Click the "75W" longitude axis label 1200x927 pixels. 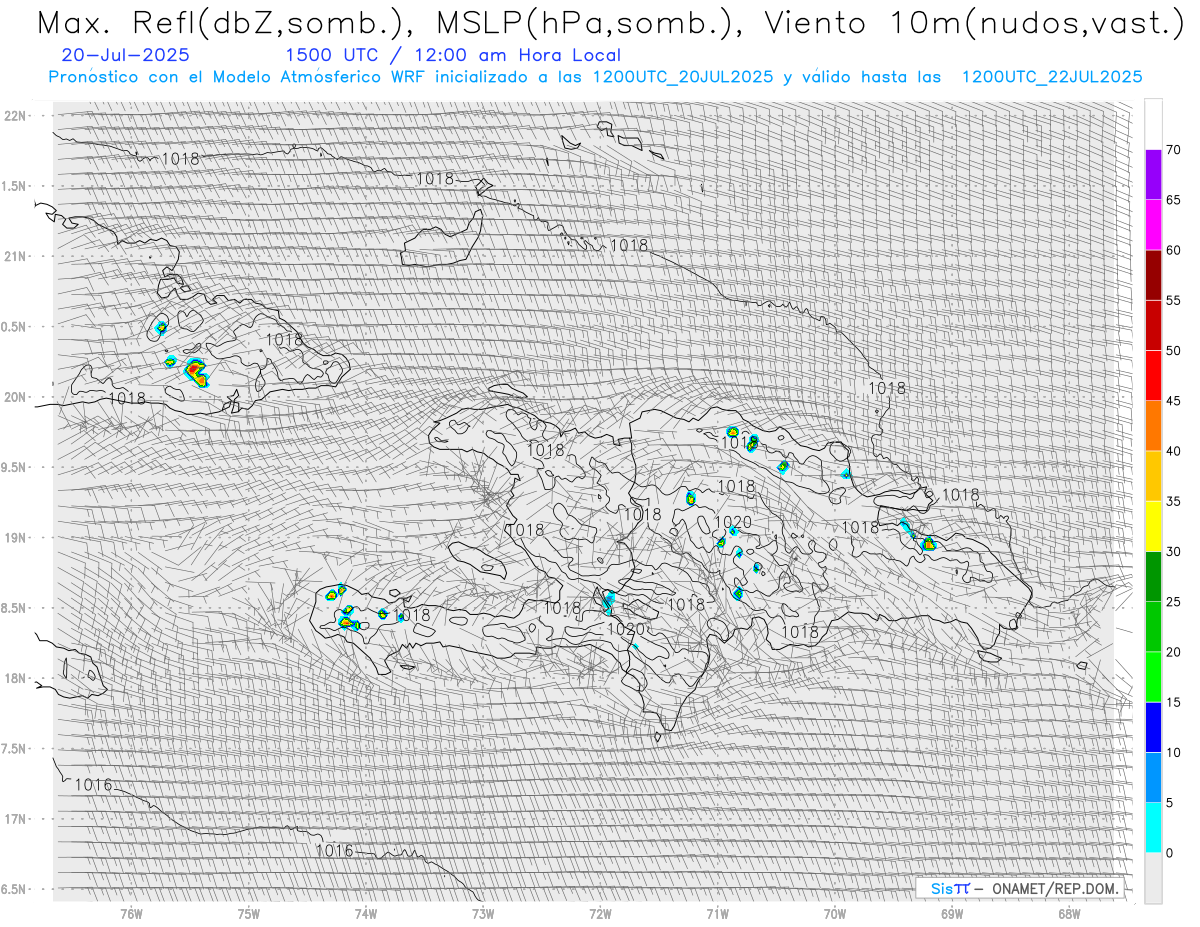(x=249, y=913)
